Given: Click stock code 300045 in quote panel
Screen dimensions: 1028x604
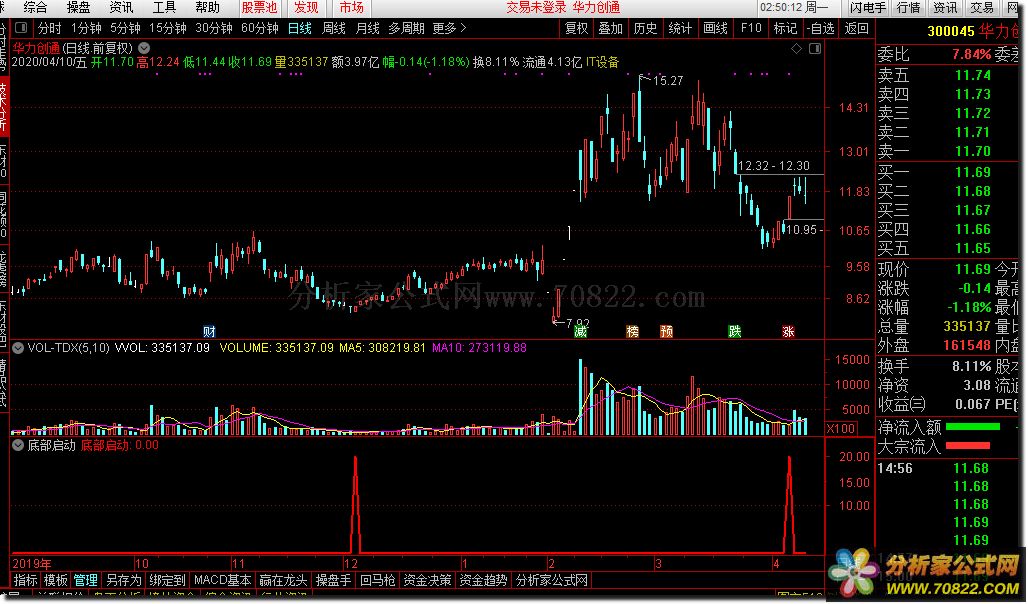Looking at the screenshot, I should 951,31.
